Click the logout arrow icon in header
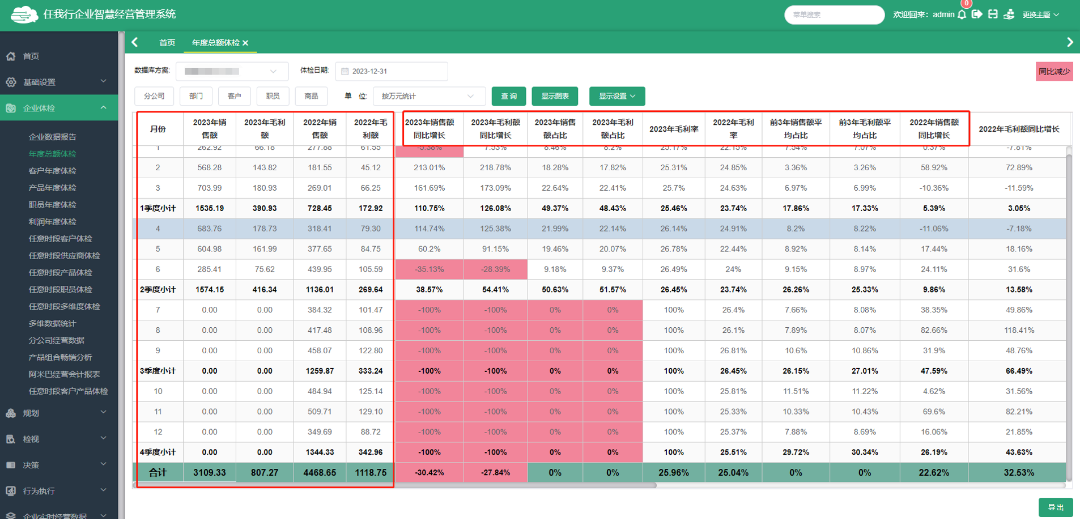Screen dimensions: 1080x519 [x=977, y=14]
